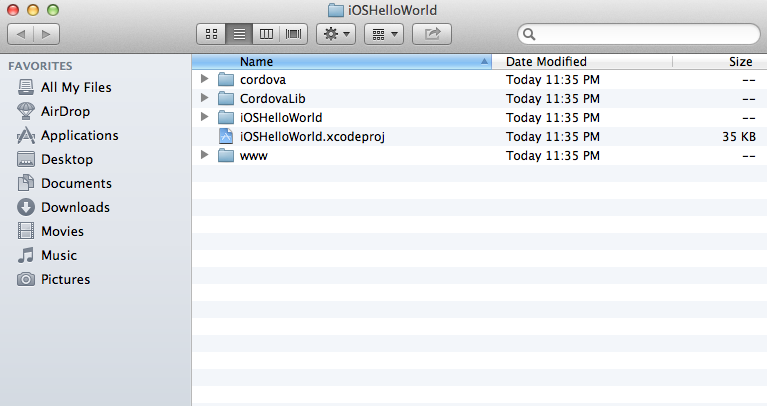Open Music in the sidebar
The width and height of the screenshot is (767, 406).
[x=59, y=255]
